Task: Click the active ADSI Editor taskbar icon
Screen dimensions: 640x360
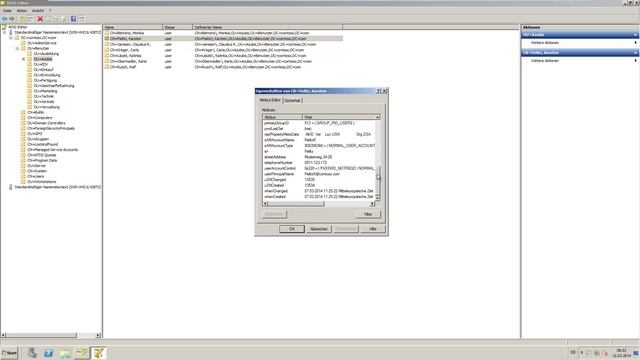Action: tap(98, 353)
